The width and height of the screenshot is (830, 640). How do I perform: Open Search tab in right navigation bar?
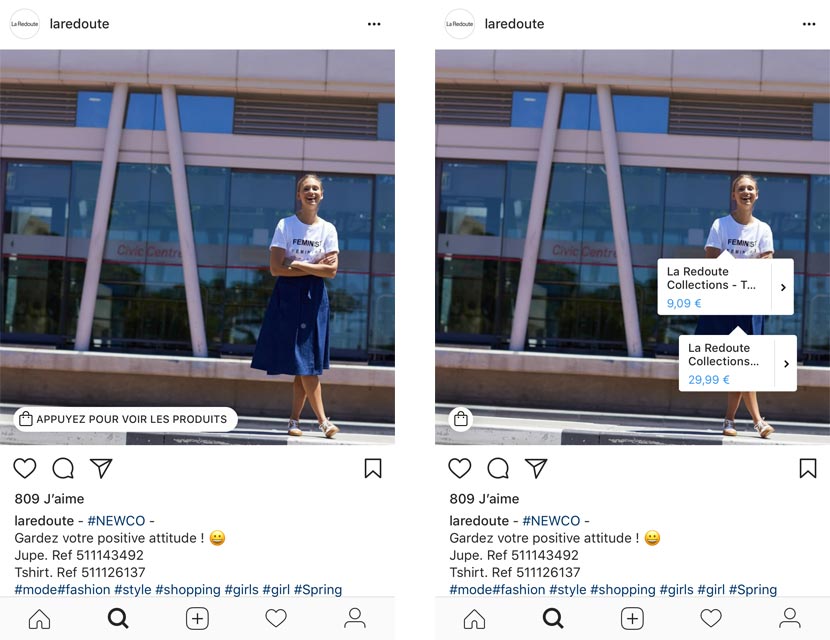[x=553, y=618]
